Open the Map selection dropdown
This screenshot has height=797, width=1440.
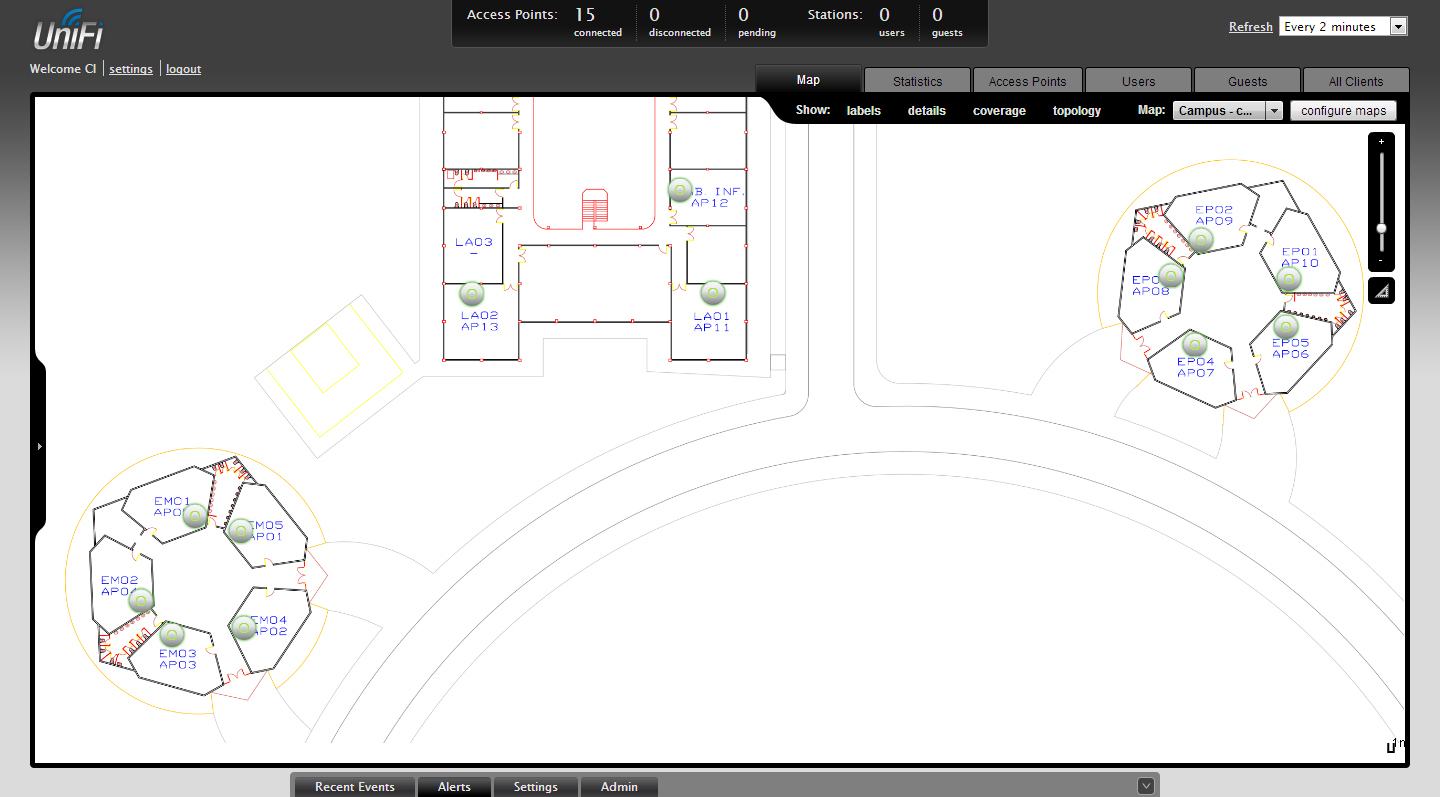(1228, 111)
